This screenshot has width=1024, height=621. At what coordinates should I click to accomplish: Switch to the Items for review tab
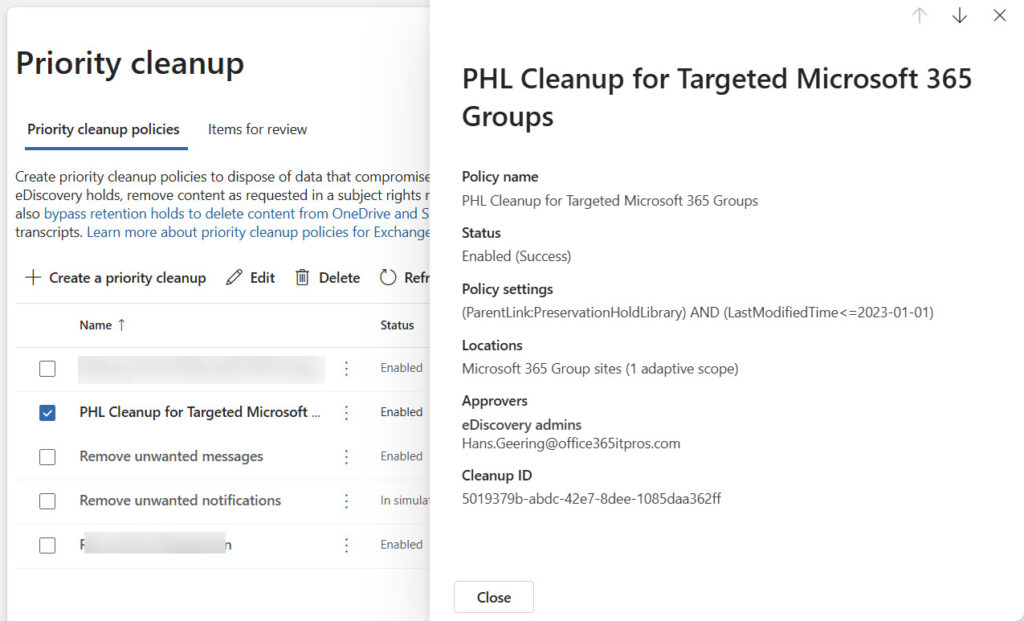256,129
